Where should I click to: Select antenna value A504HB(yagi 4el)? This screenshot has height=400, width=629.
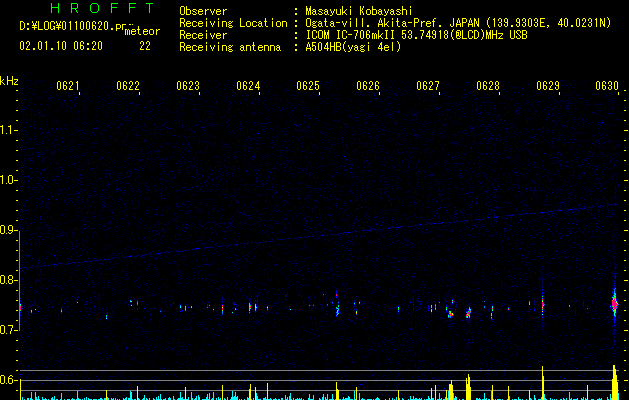(353, 47)
